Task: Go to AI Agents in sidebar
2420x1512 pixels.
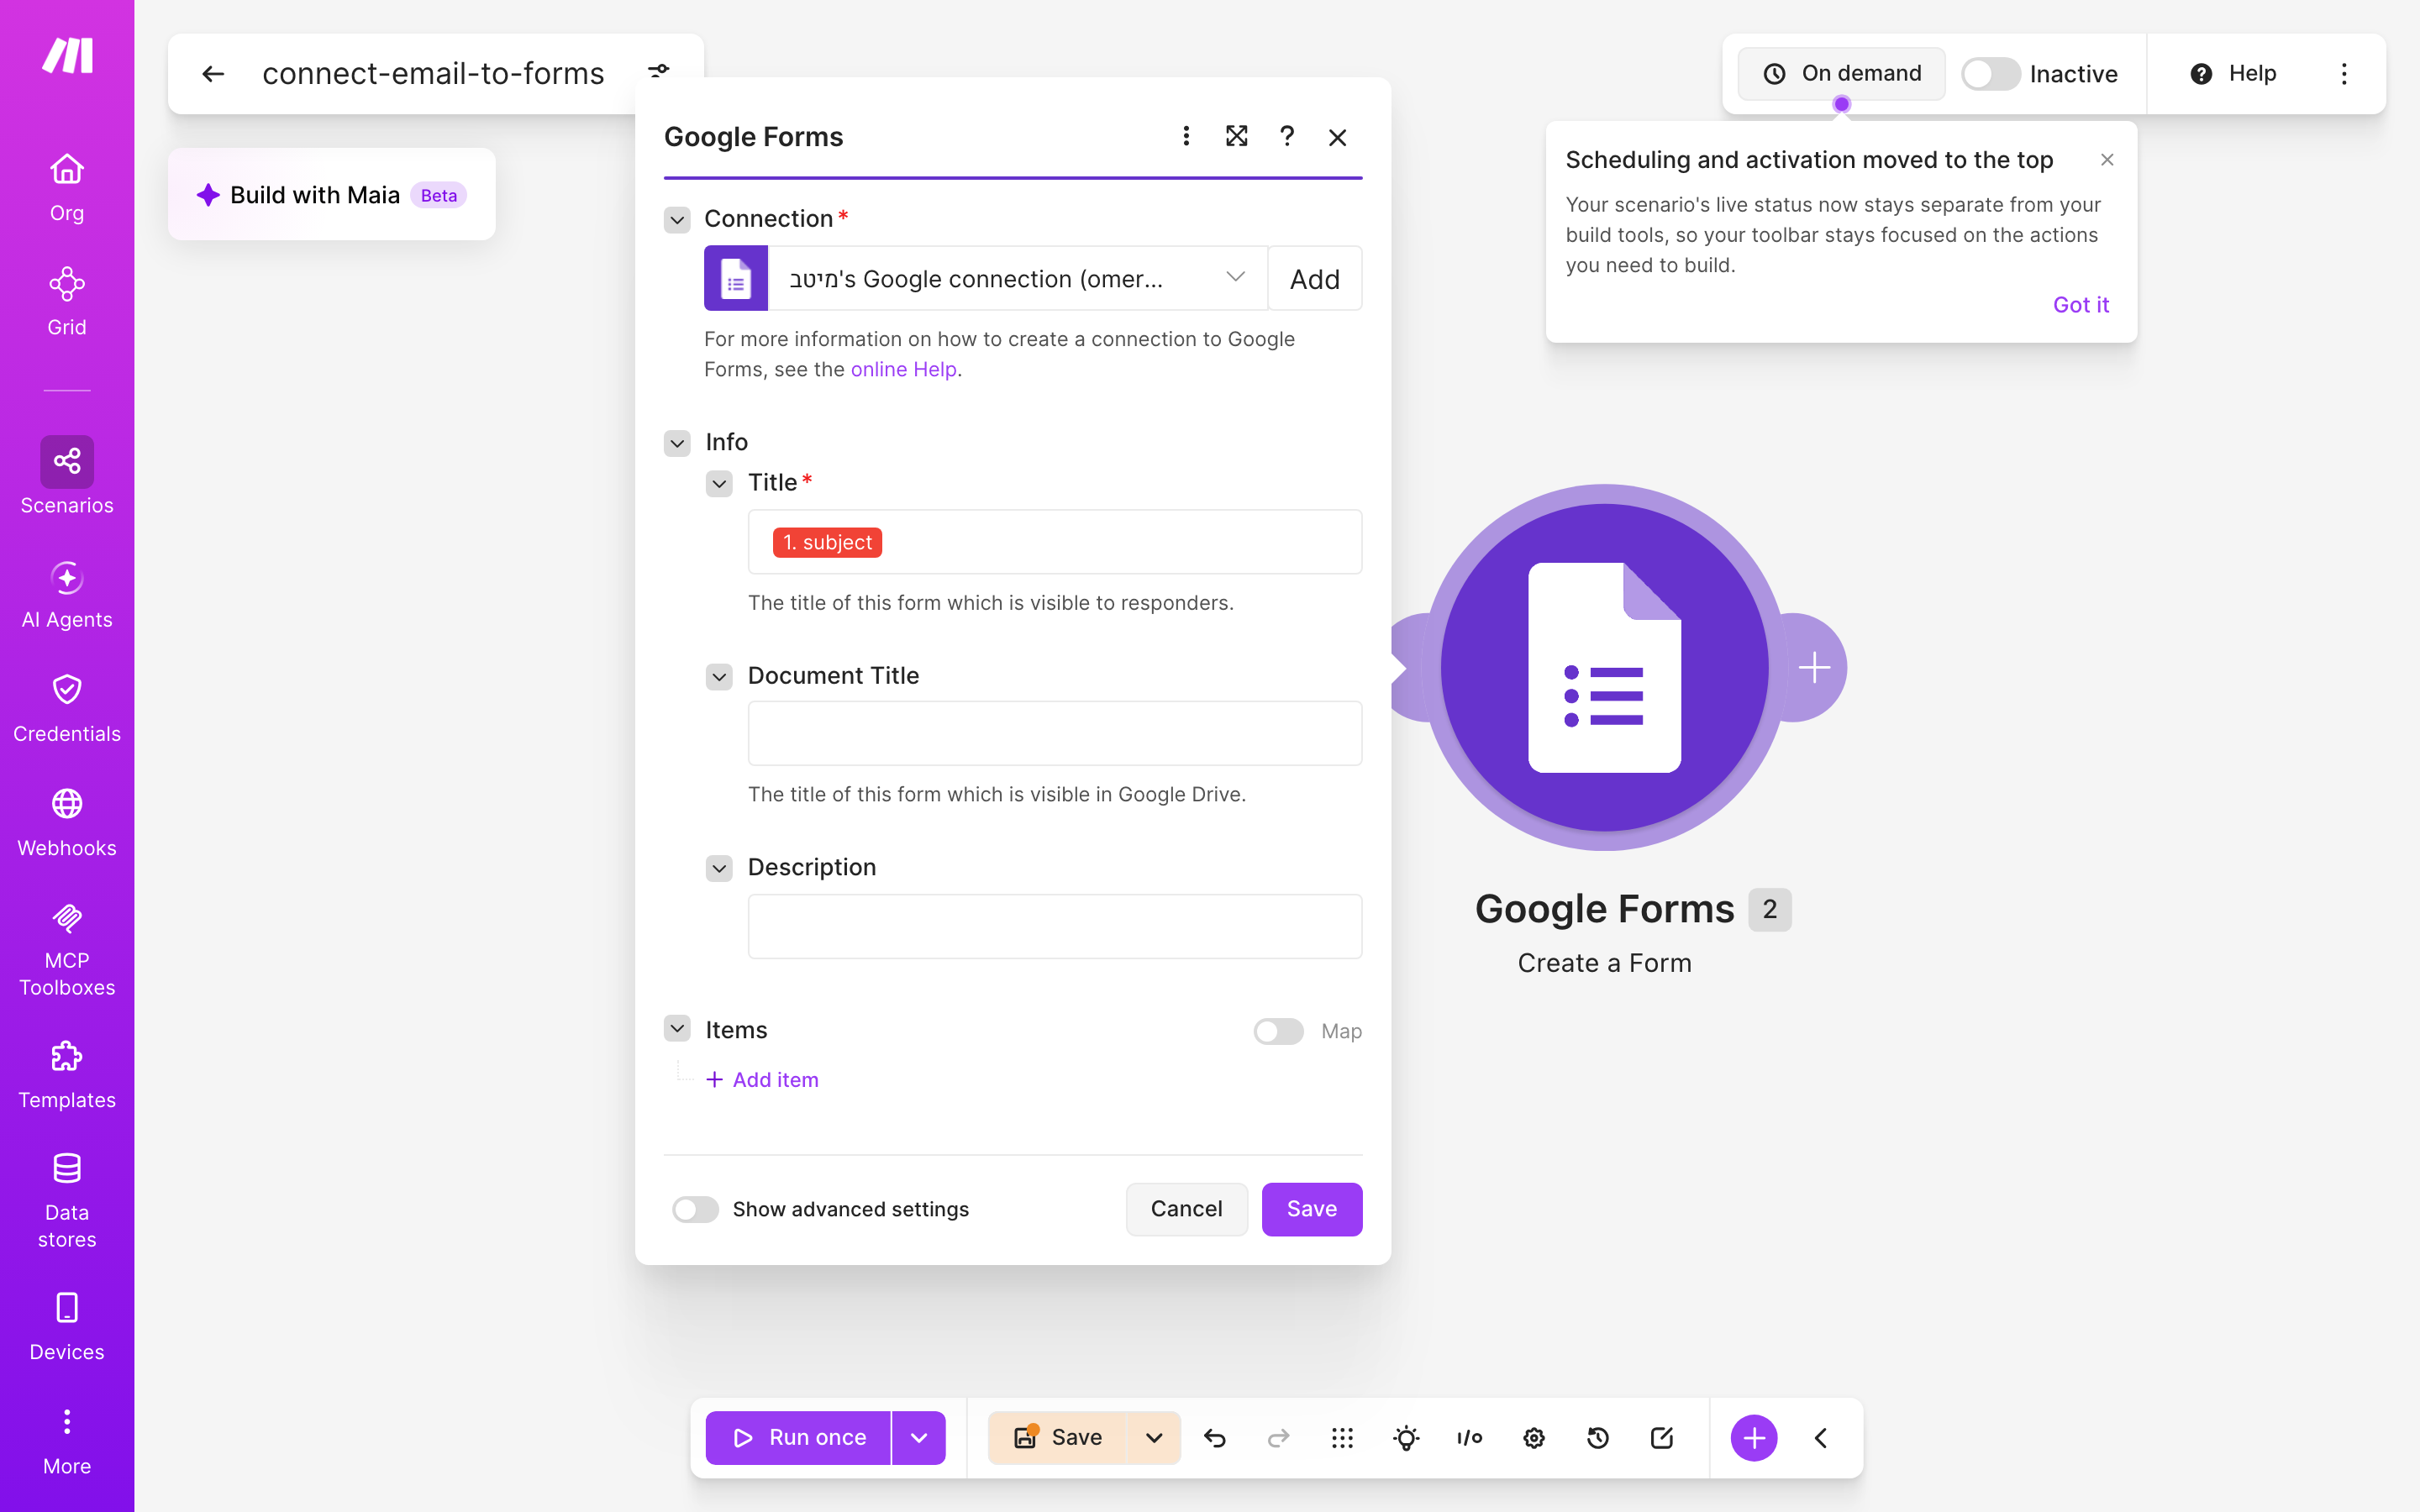Action: 67,595
